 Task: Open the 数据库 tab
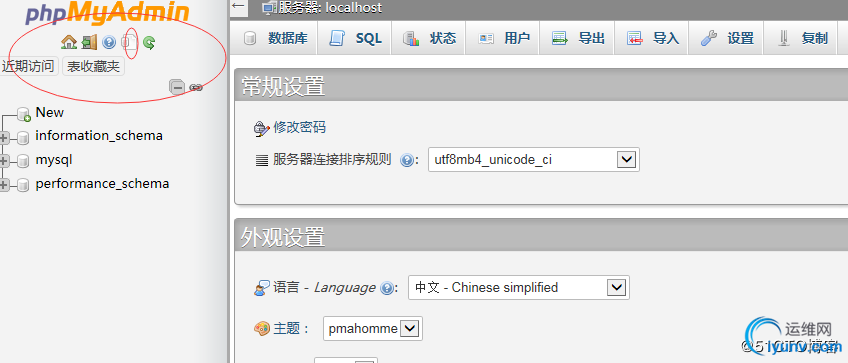(274, 38)
